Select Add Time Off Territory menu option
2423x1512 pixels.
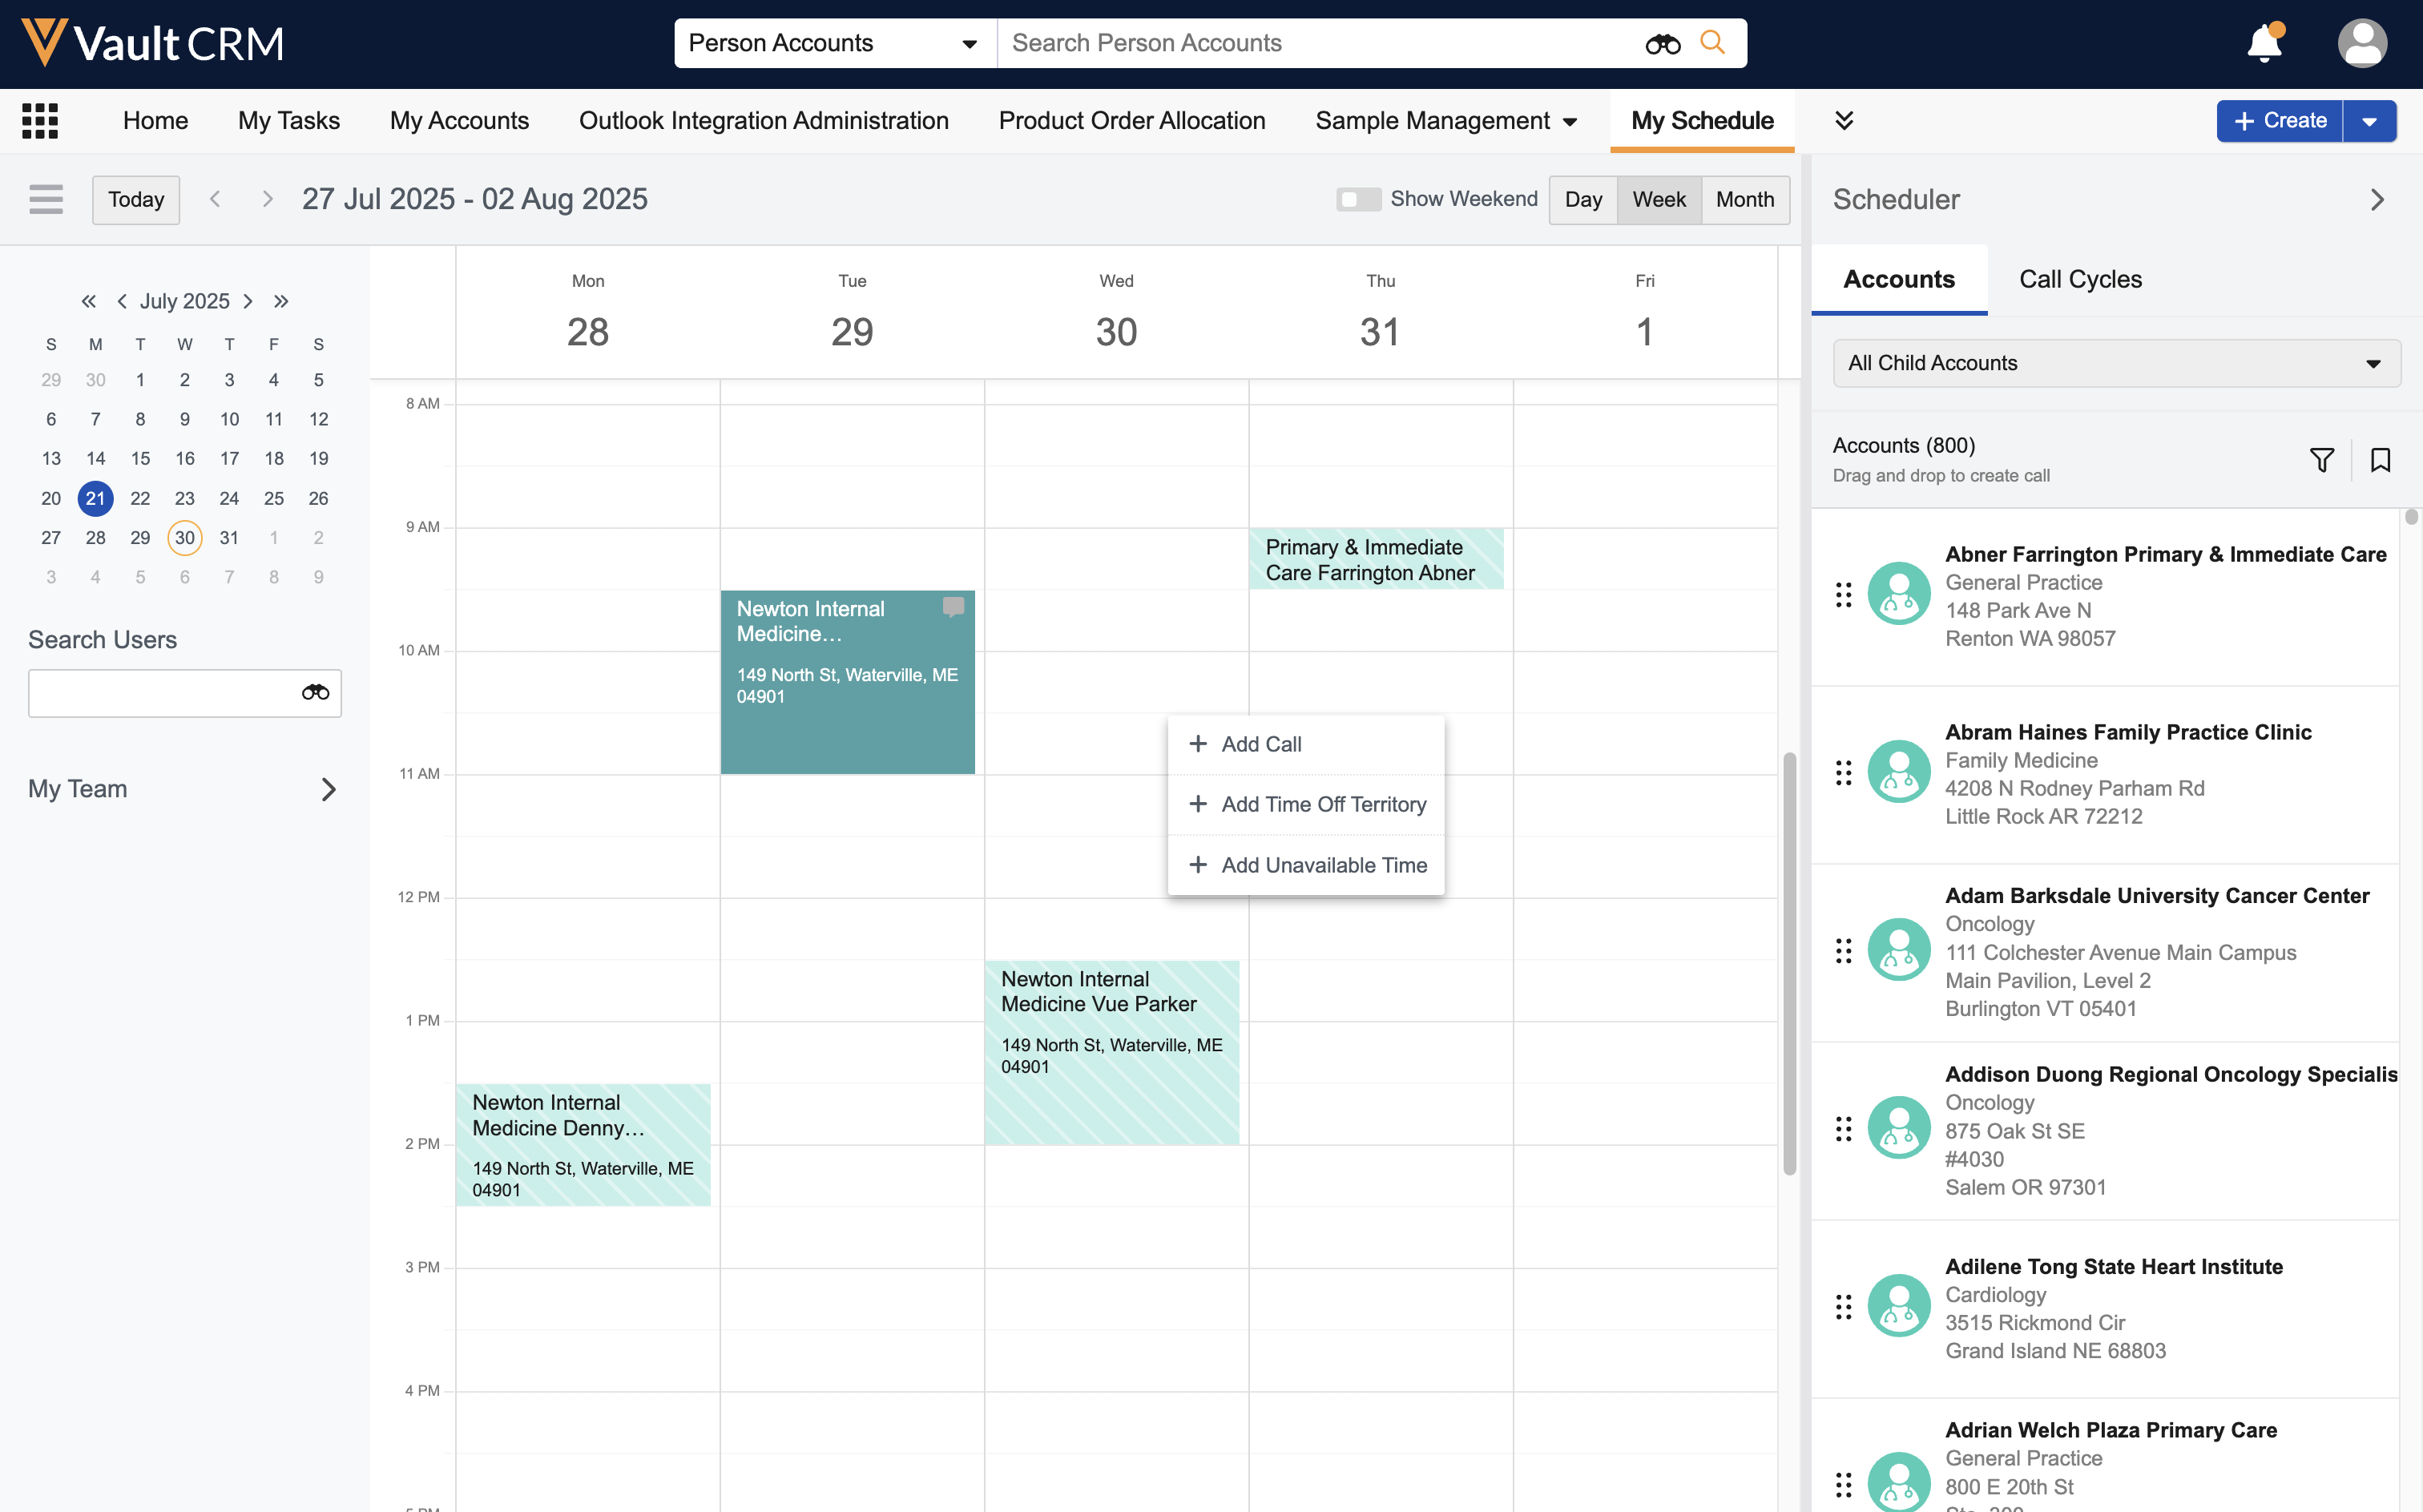pos(1306,804)
